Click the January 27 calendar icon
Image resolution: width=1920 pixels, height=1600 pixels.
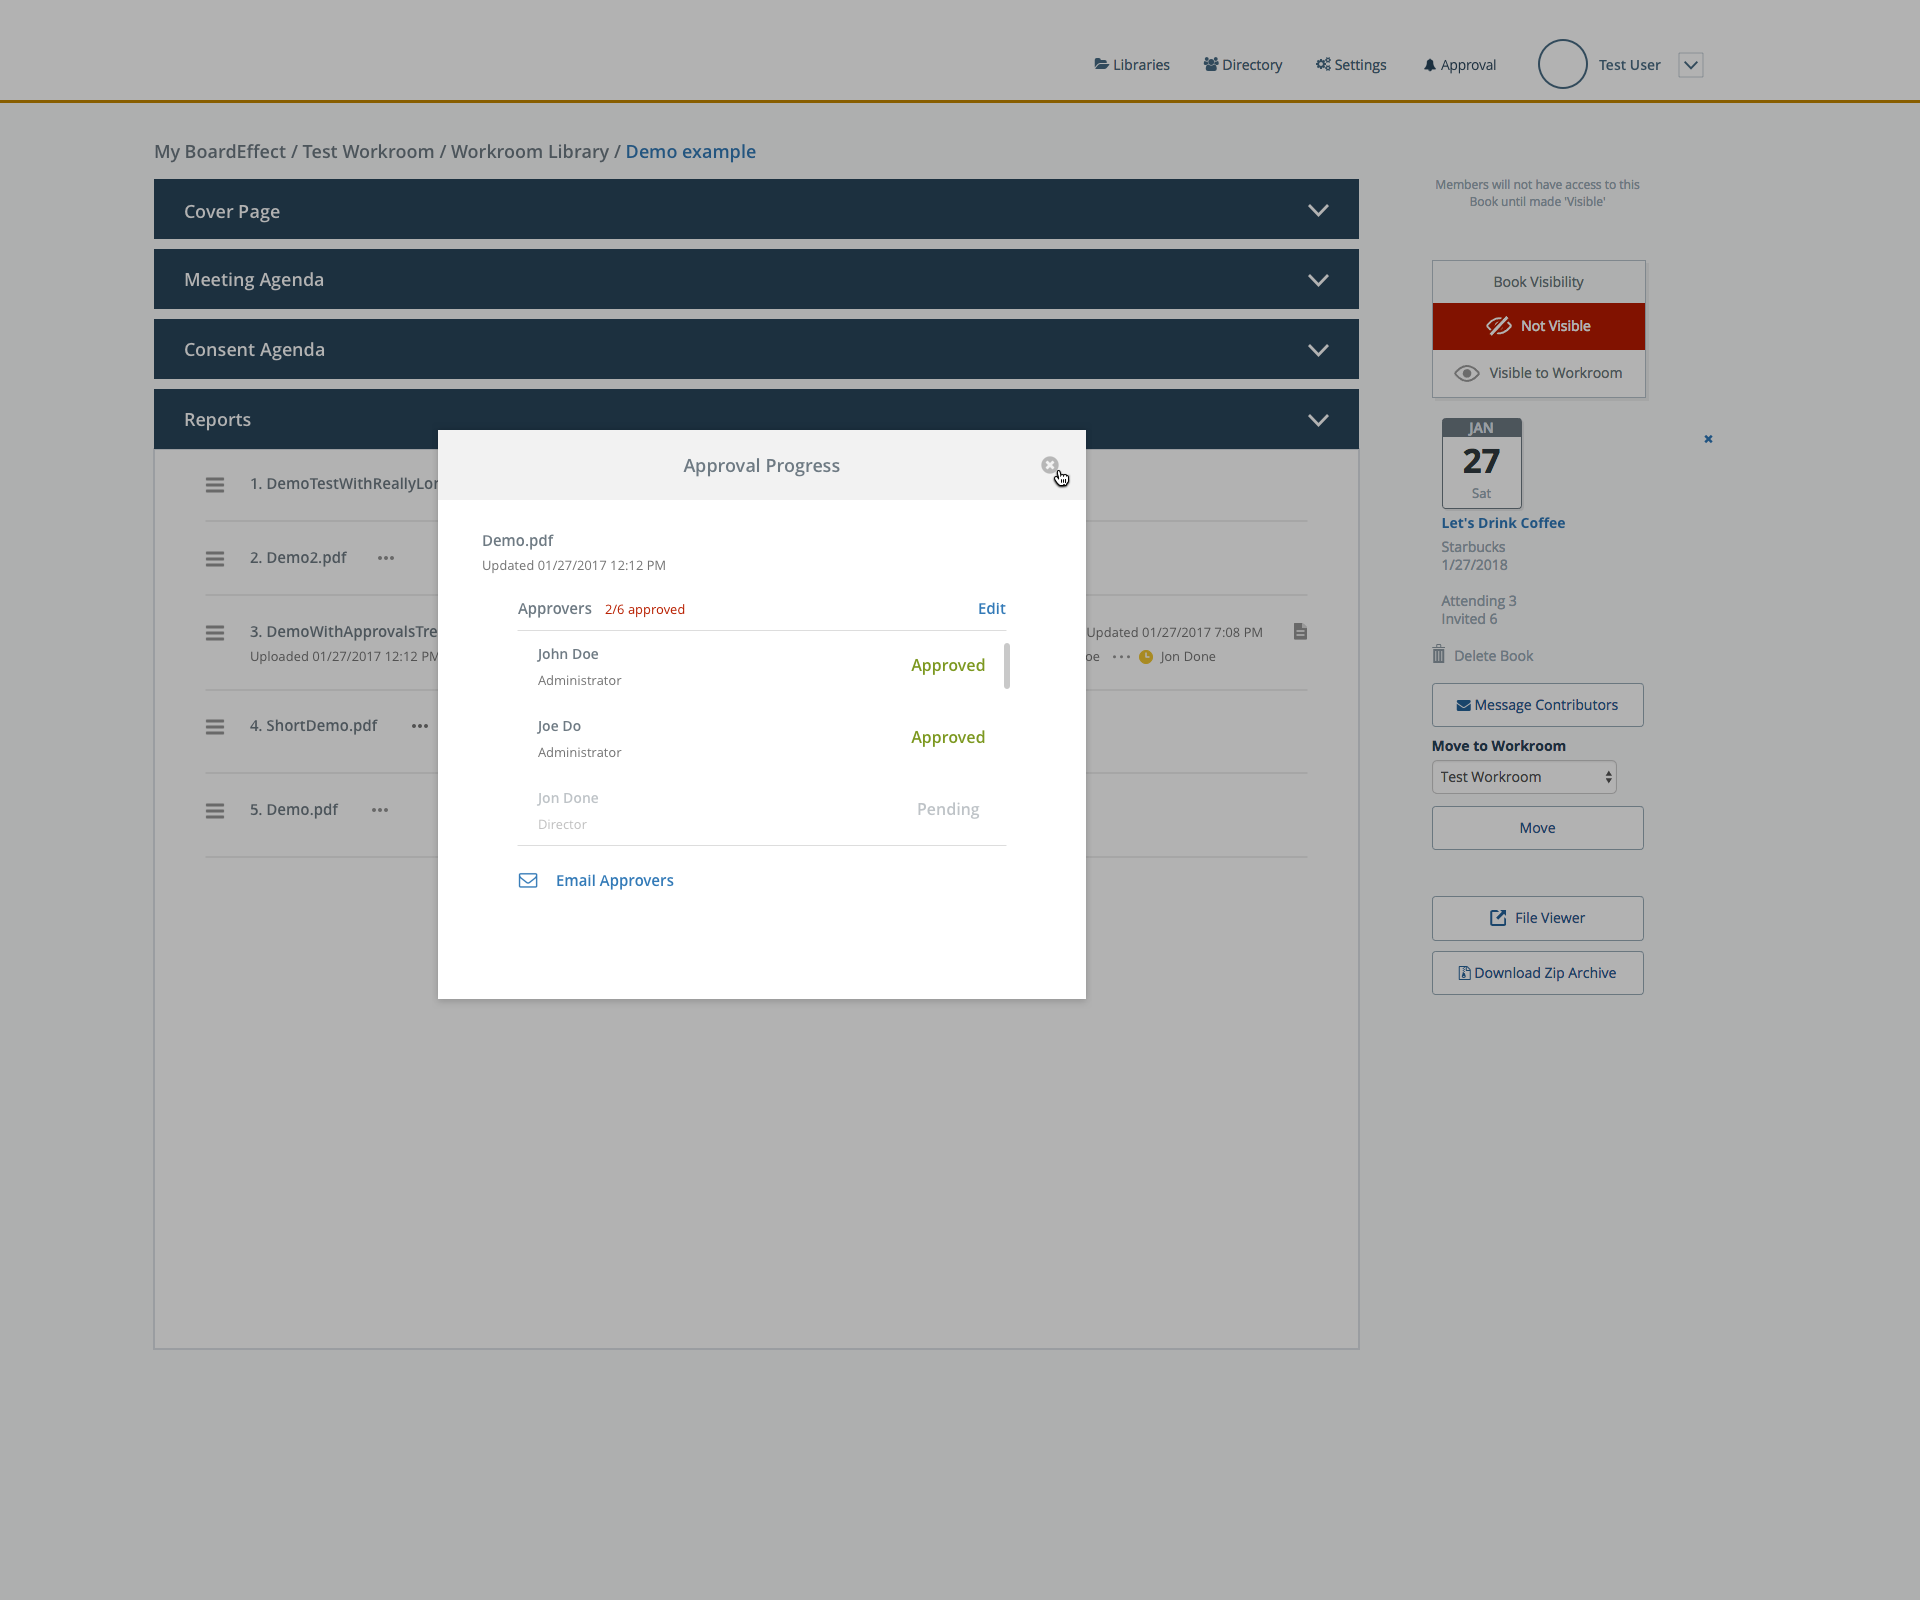tap(1481, 463)
